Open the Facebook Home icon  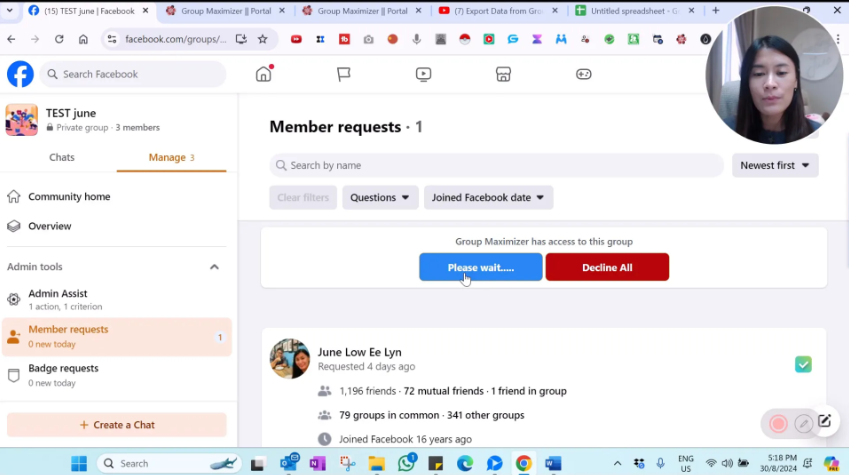coord(264,74)
